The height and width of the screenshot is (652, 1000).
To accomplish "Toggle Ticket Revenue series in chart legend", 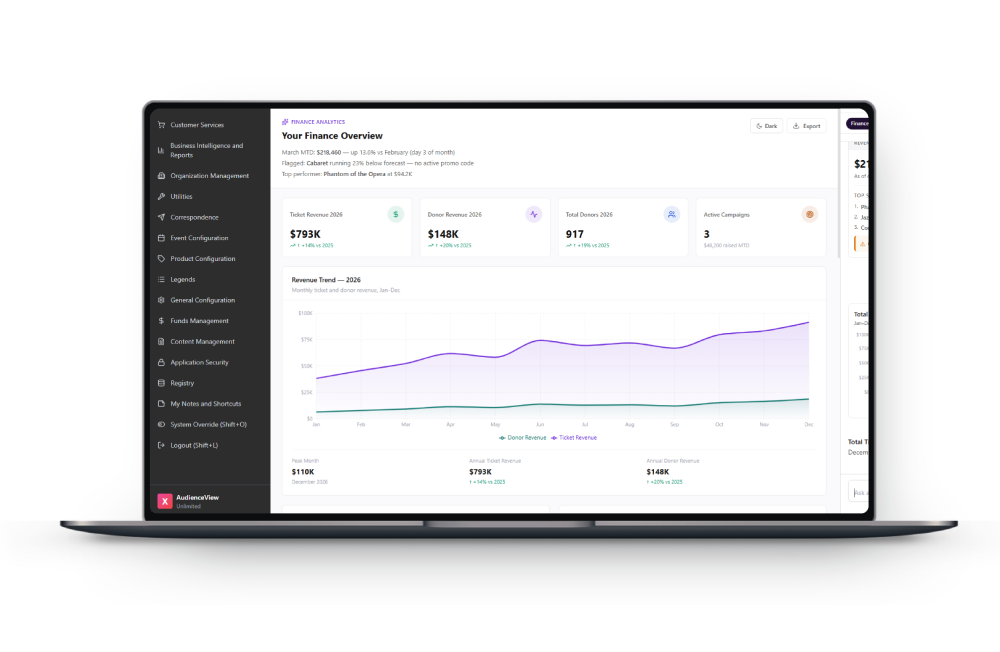I will click(x=574, y=438).
